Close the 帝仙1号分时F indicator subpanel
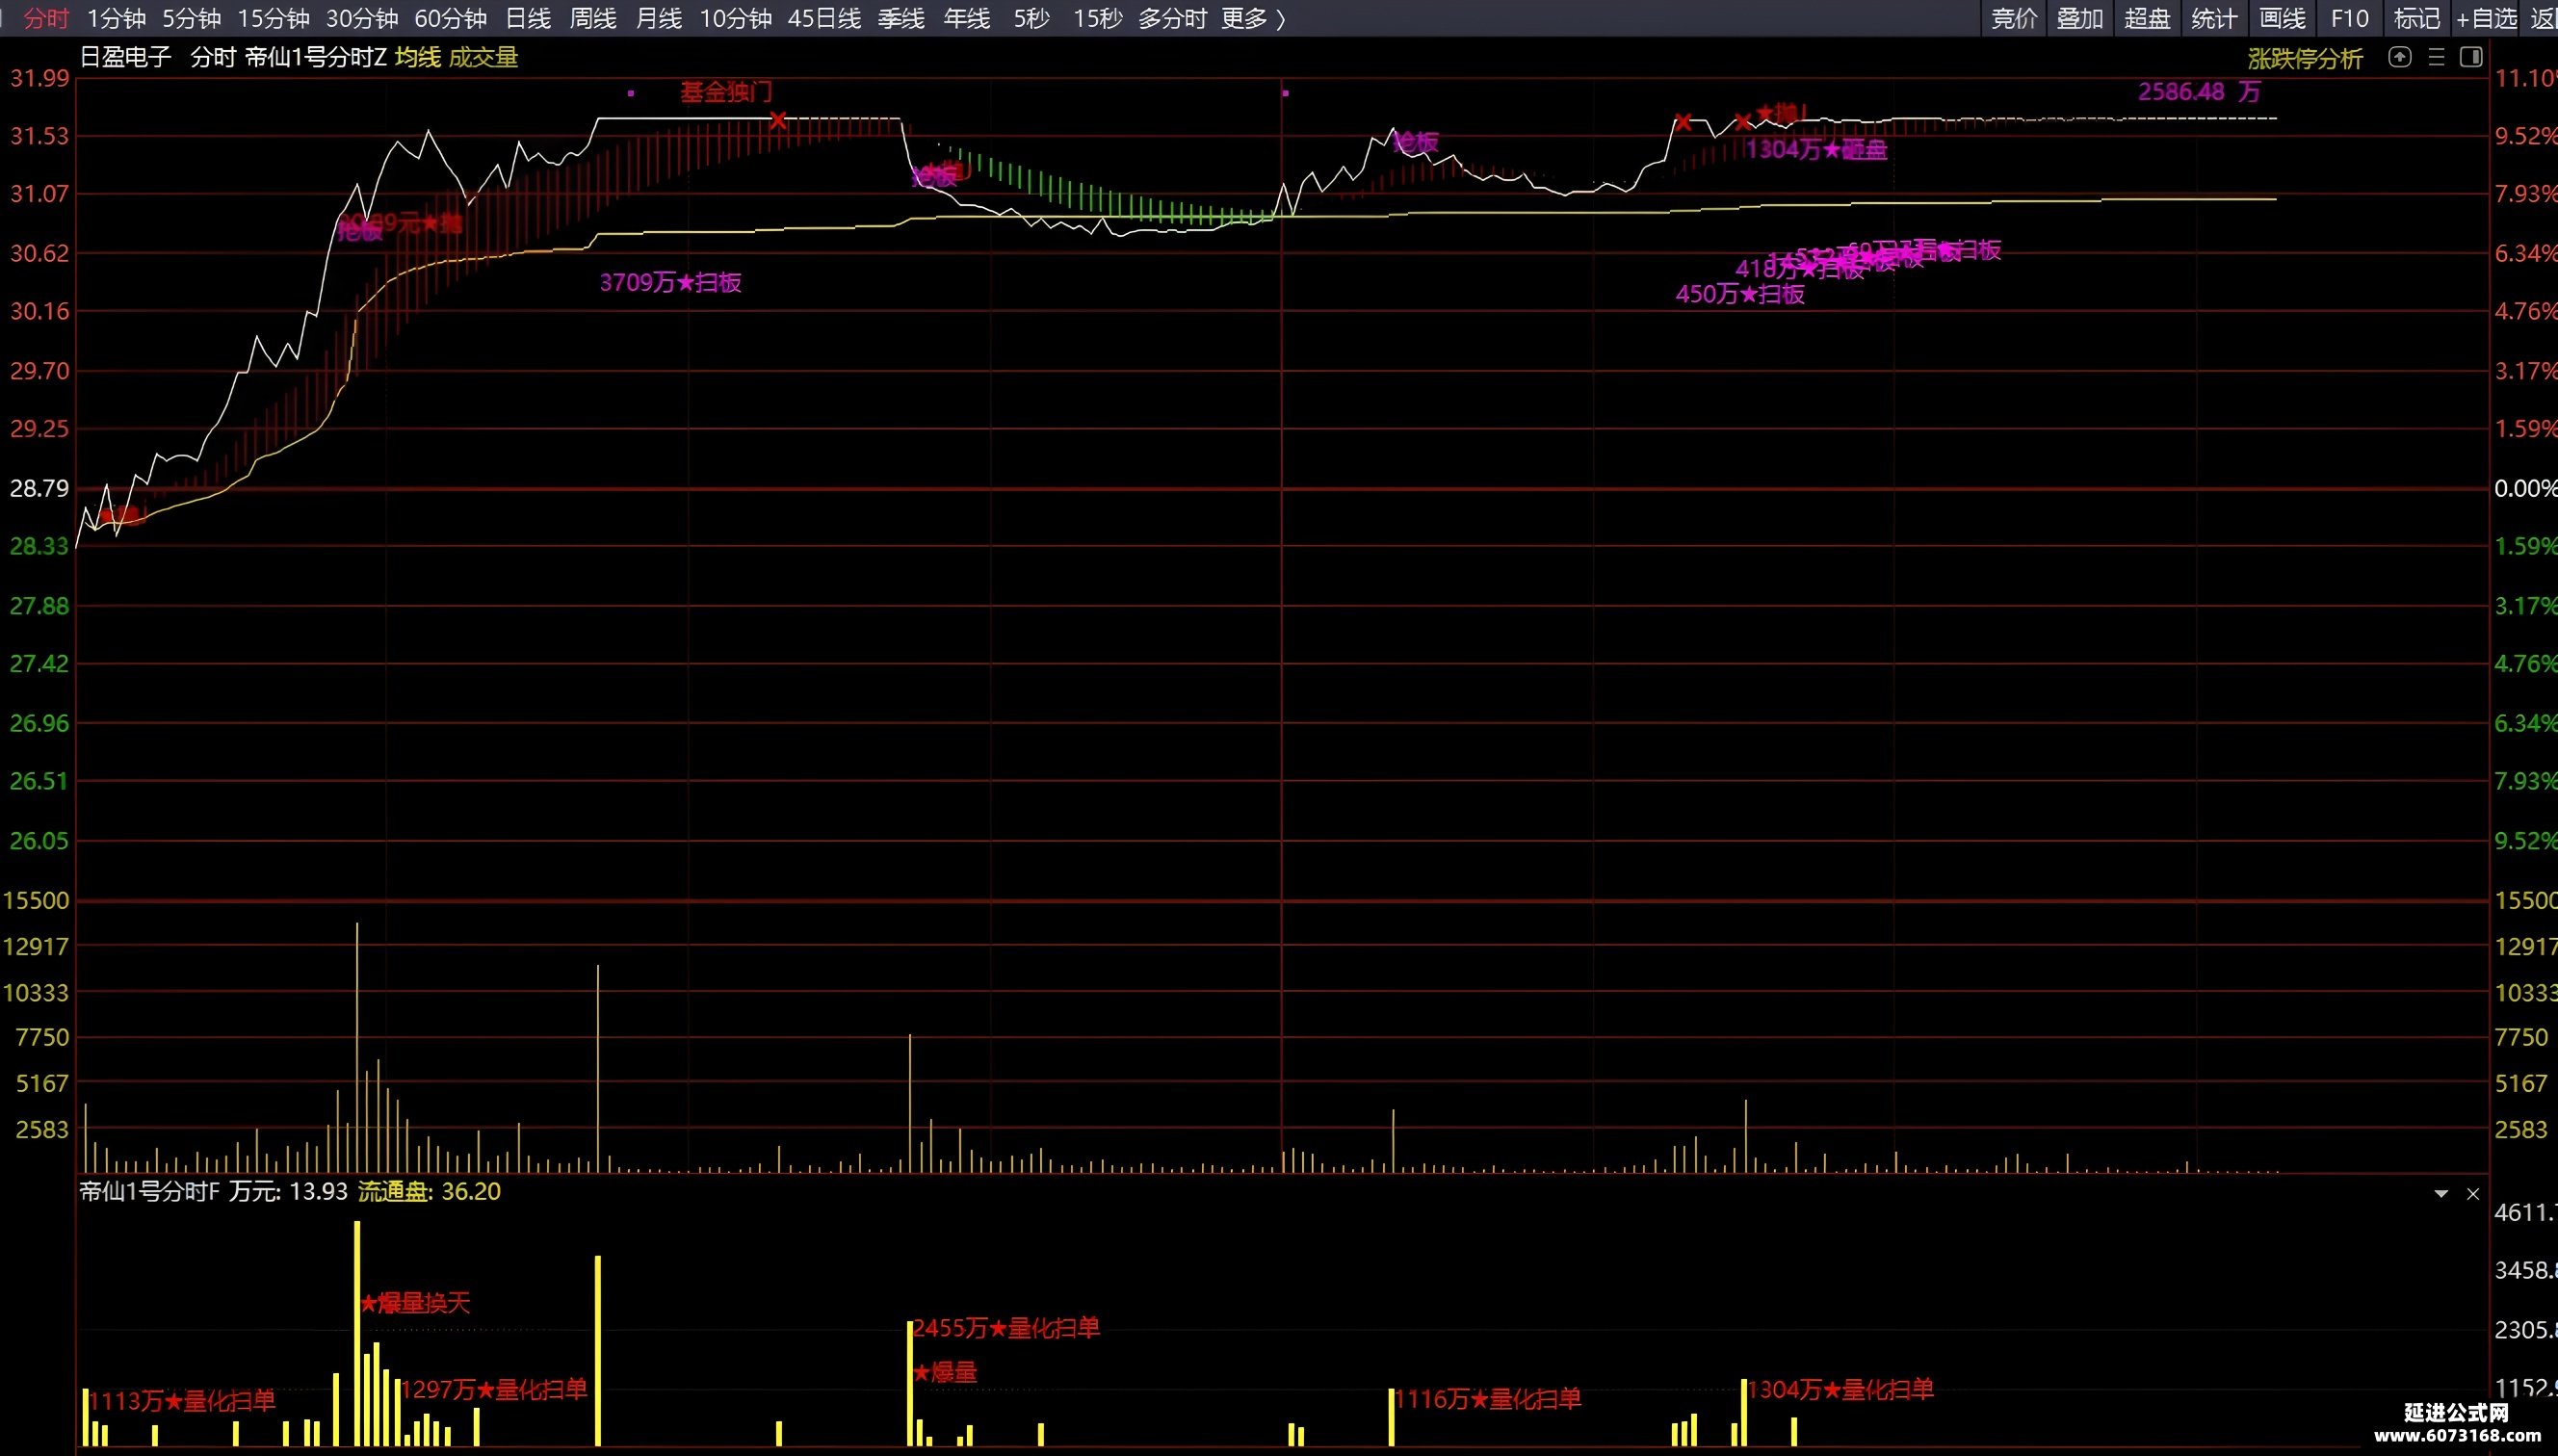2558x1456 pixels. coord(2473,1194)
